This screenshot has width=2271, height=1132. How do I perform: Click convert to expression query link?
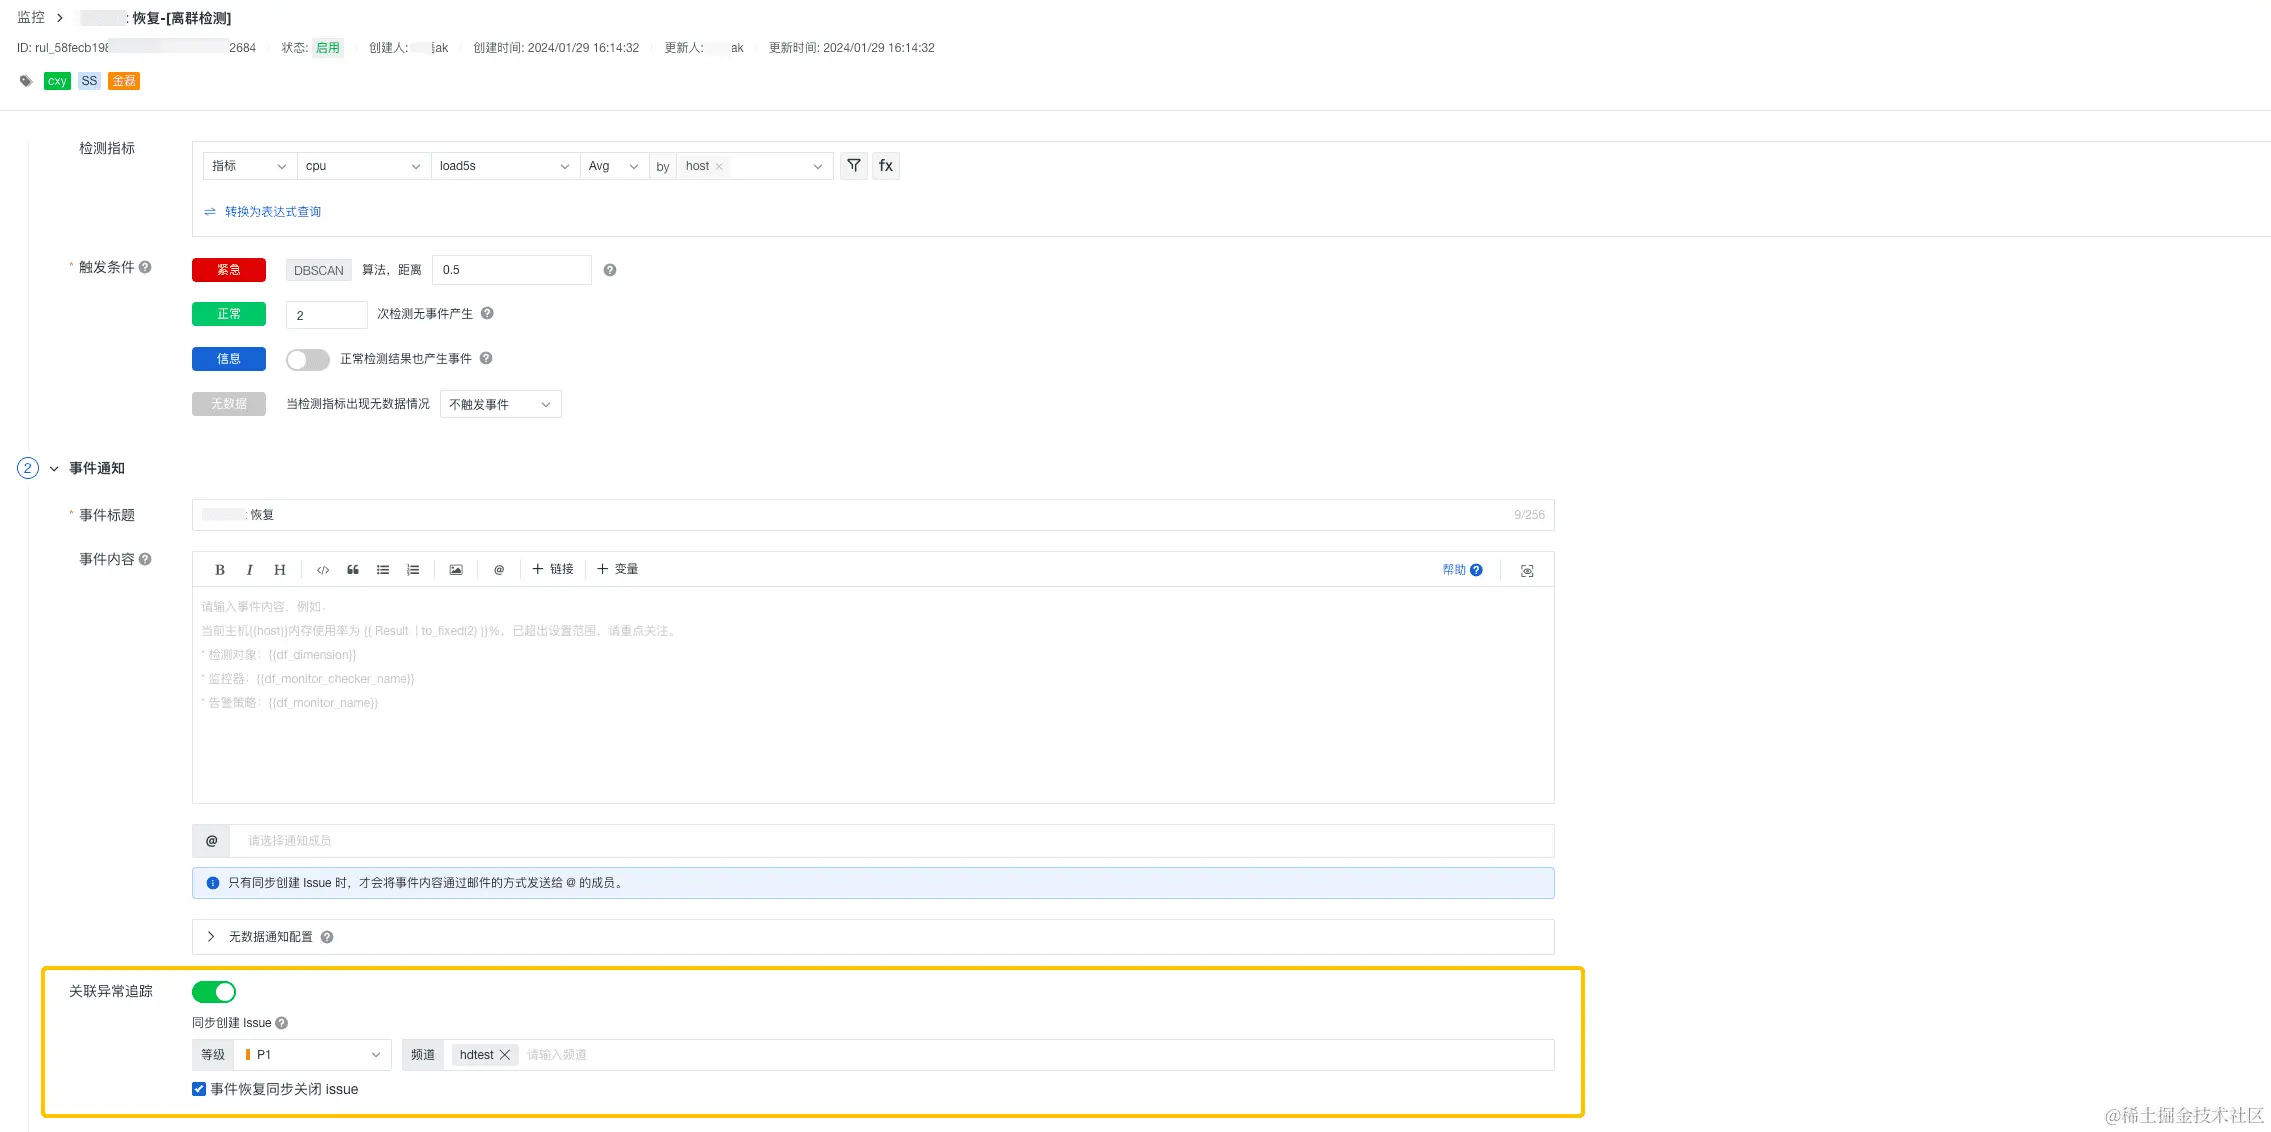[272, 212]
